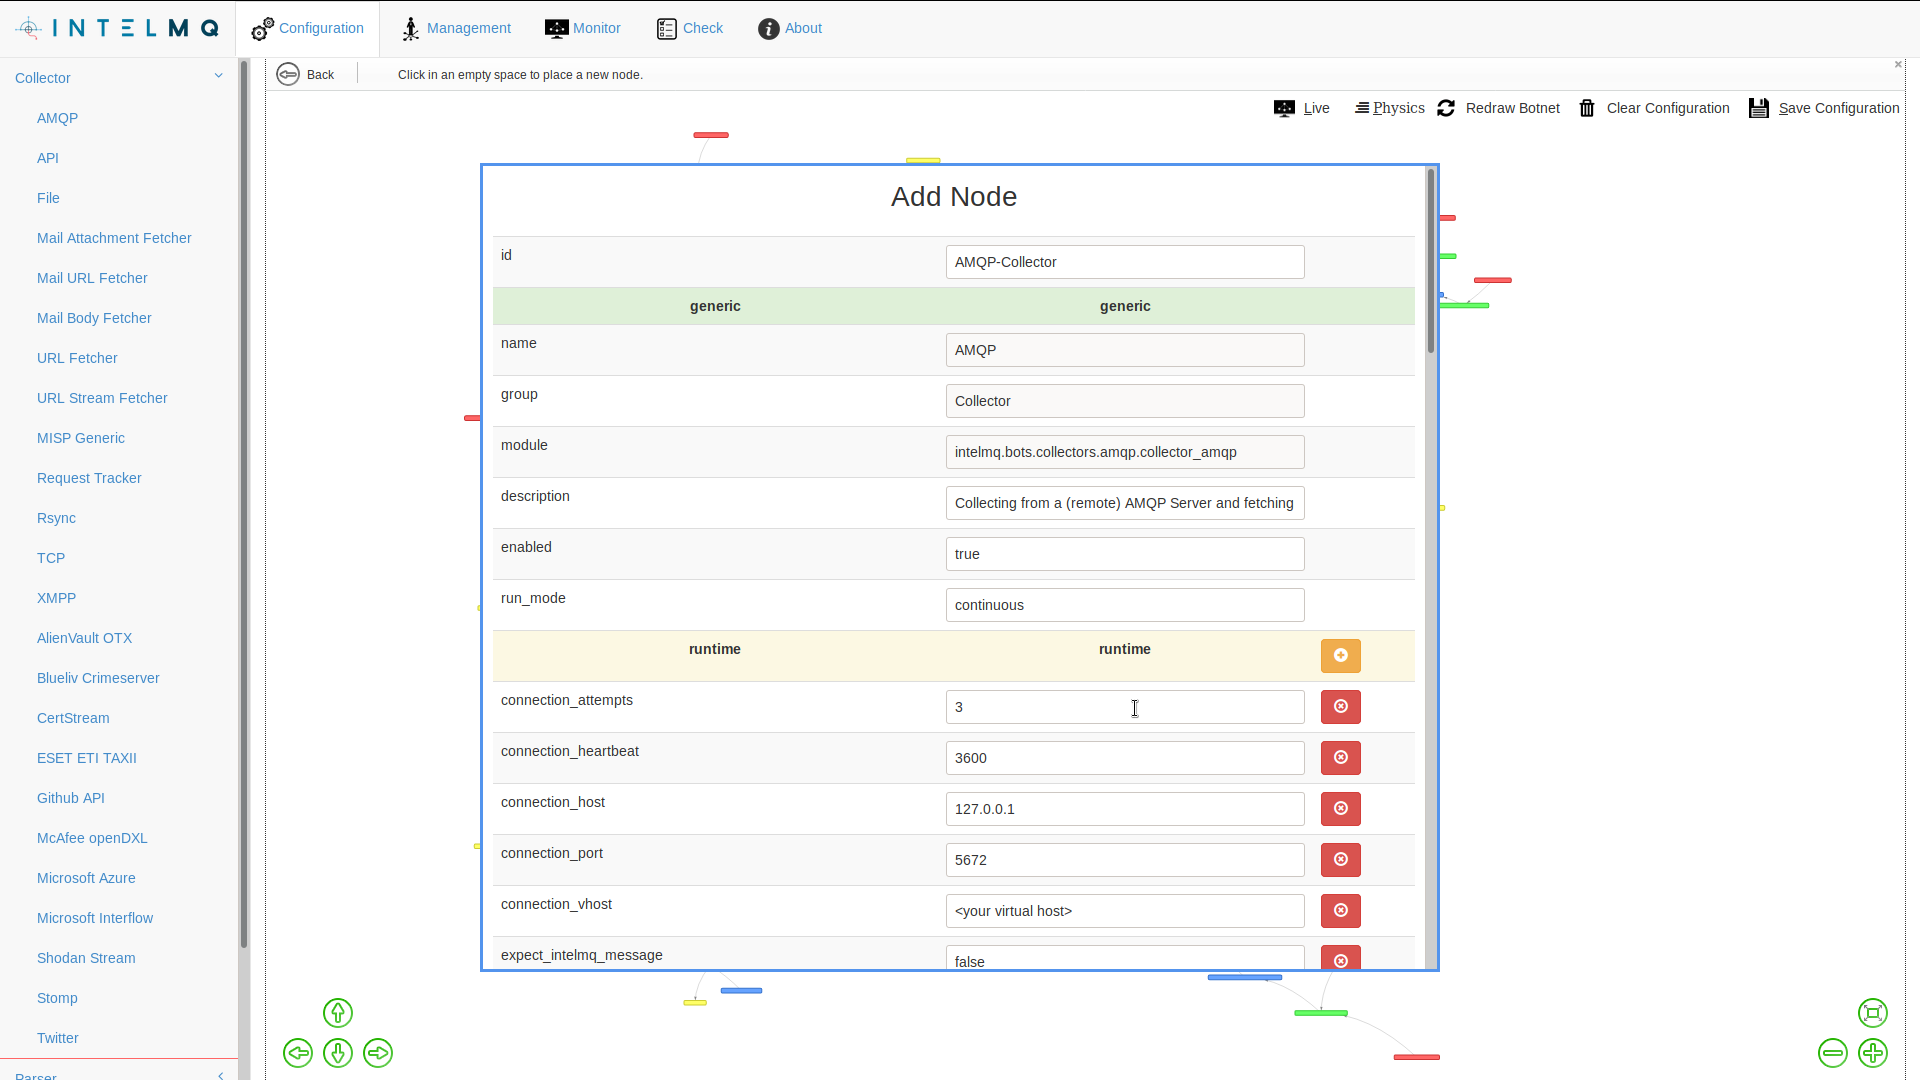Click Clear Configuration
Screen dimensions: 1920x1080
click(x=1654, y=108)
